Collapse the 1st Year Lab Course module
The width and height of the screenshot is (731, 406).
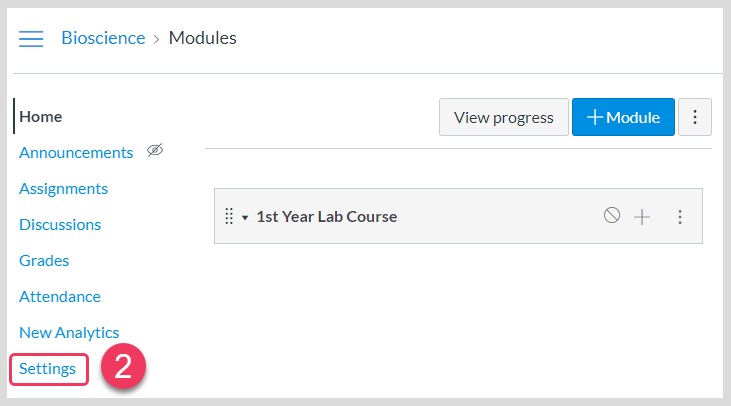pos(245,217)
